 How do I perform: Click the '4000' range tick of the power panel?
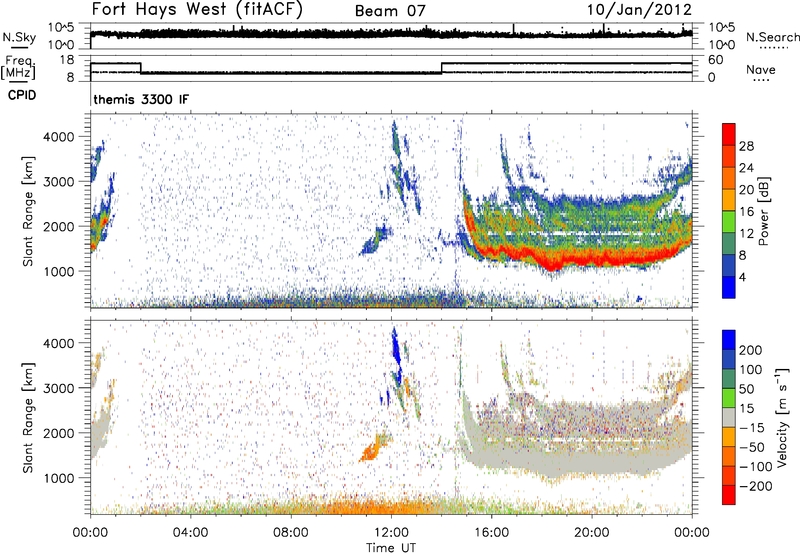click(59, 136)
